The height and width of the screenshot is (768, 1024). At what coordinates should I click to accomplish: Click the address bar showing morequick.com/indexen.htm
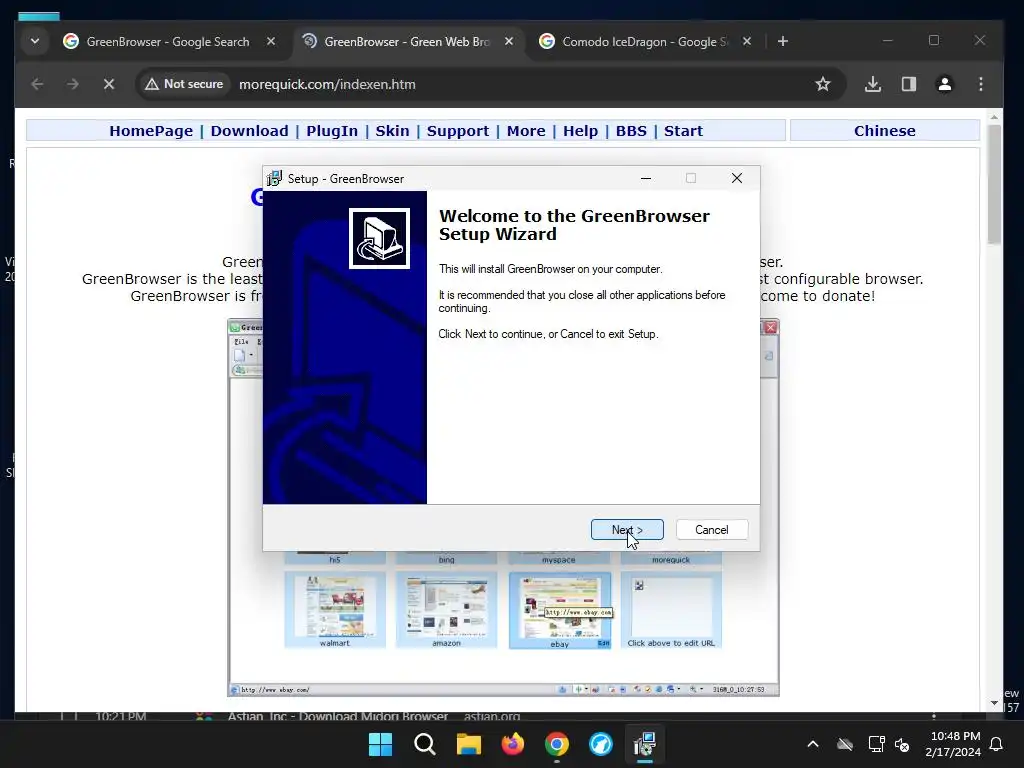point(327,84)
